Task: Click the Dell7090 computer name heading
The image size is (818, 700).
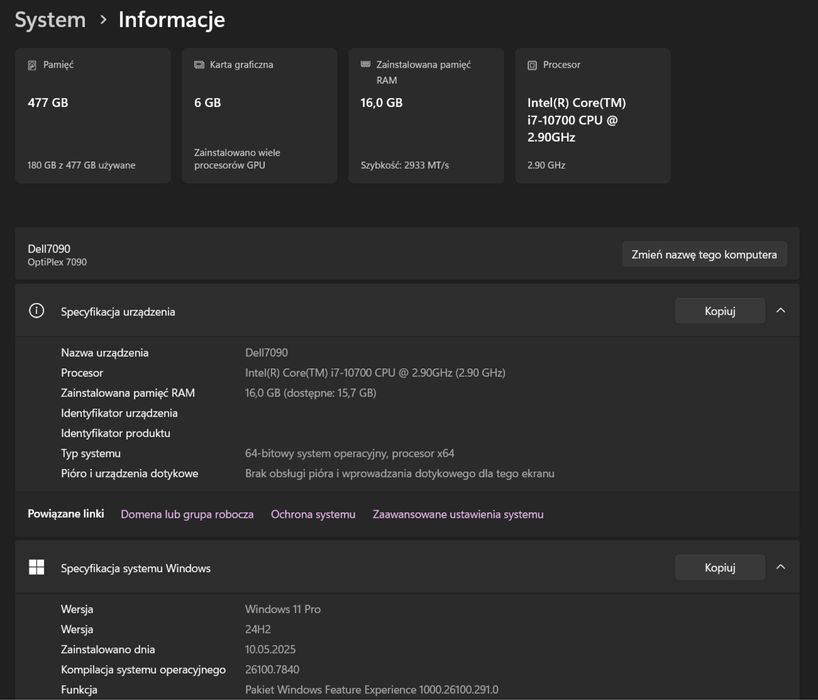Action: (49, 249)
